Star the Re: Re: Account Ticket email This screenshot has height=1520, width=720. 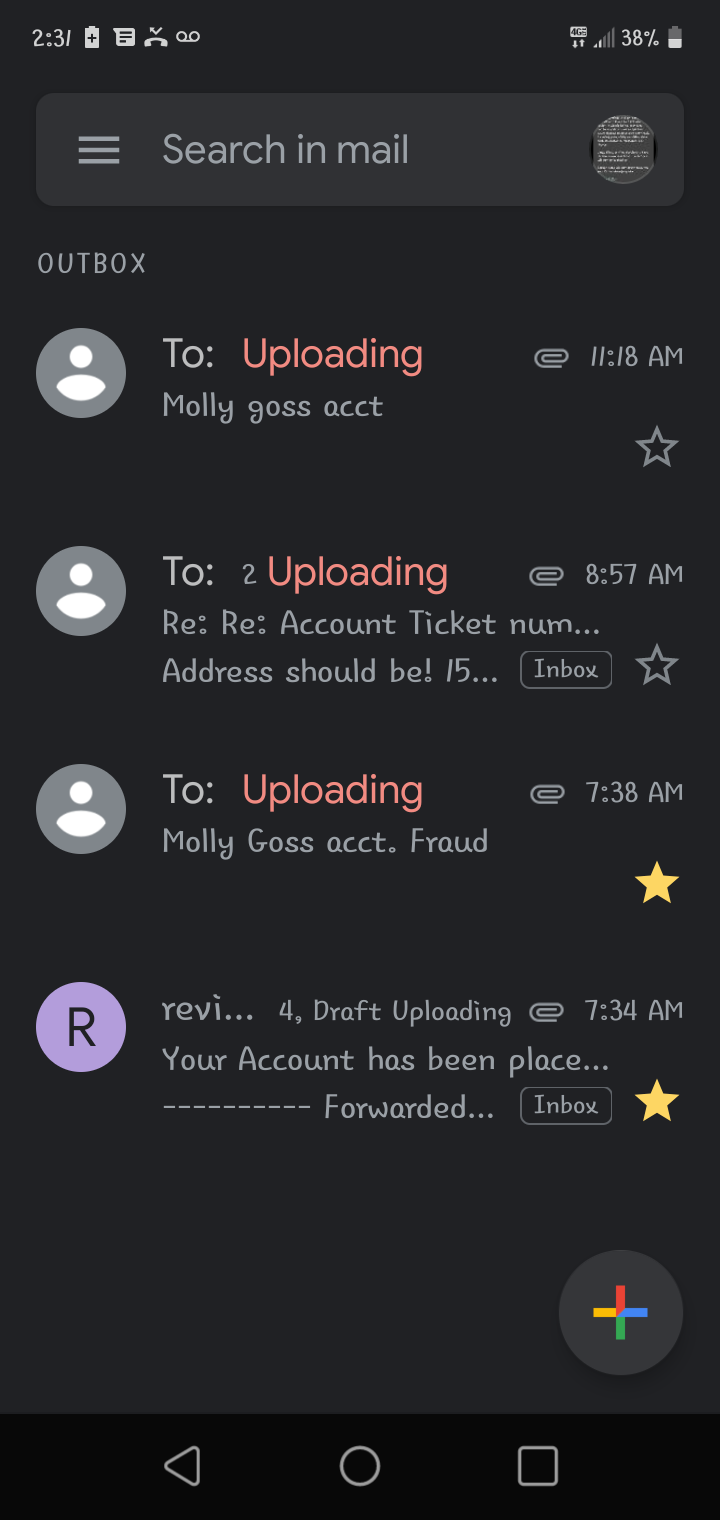coord(657,666)
